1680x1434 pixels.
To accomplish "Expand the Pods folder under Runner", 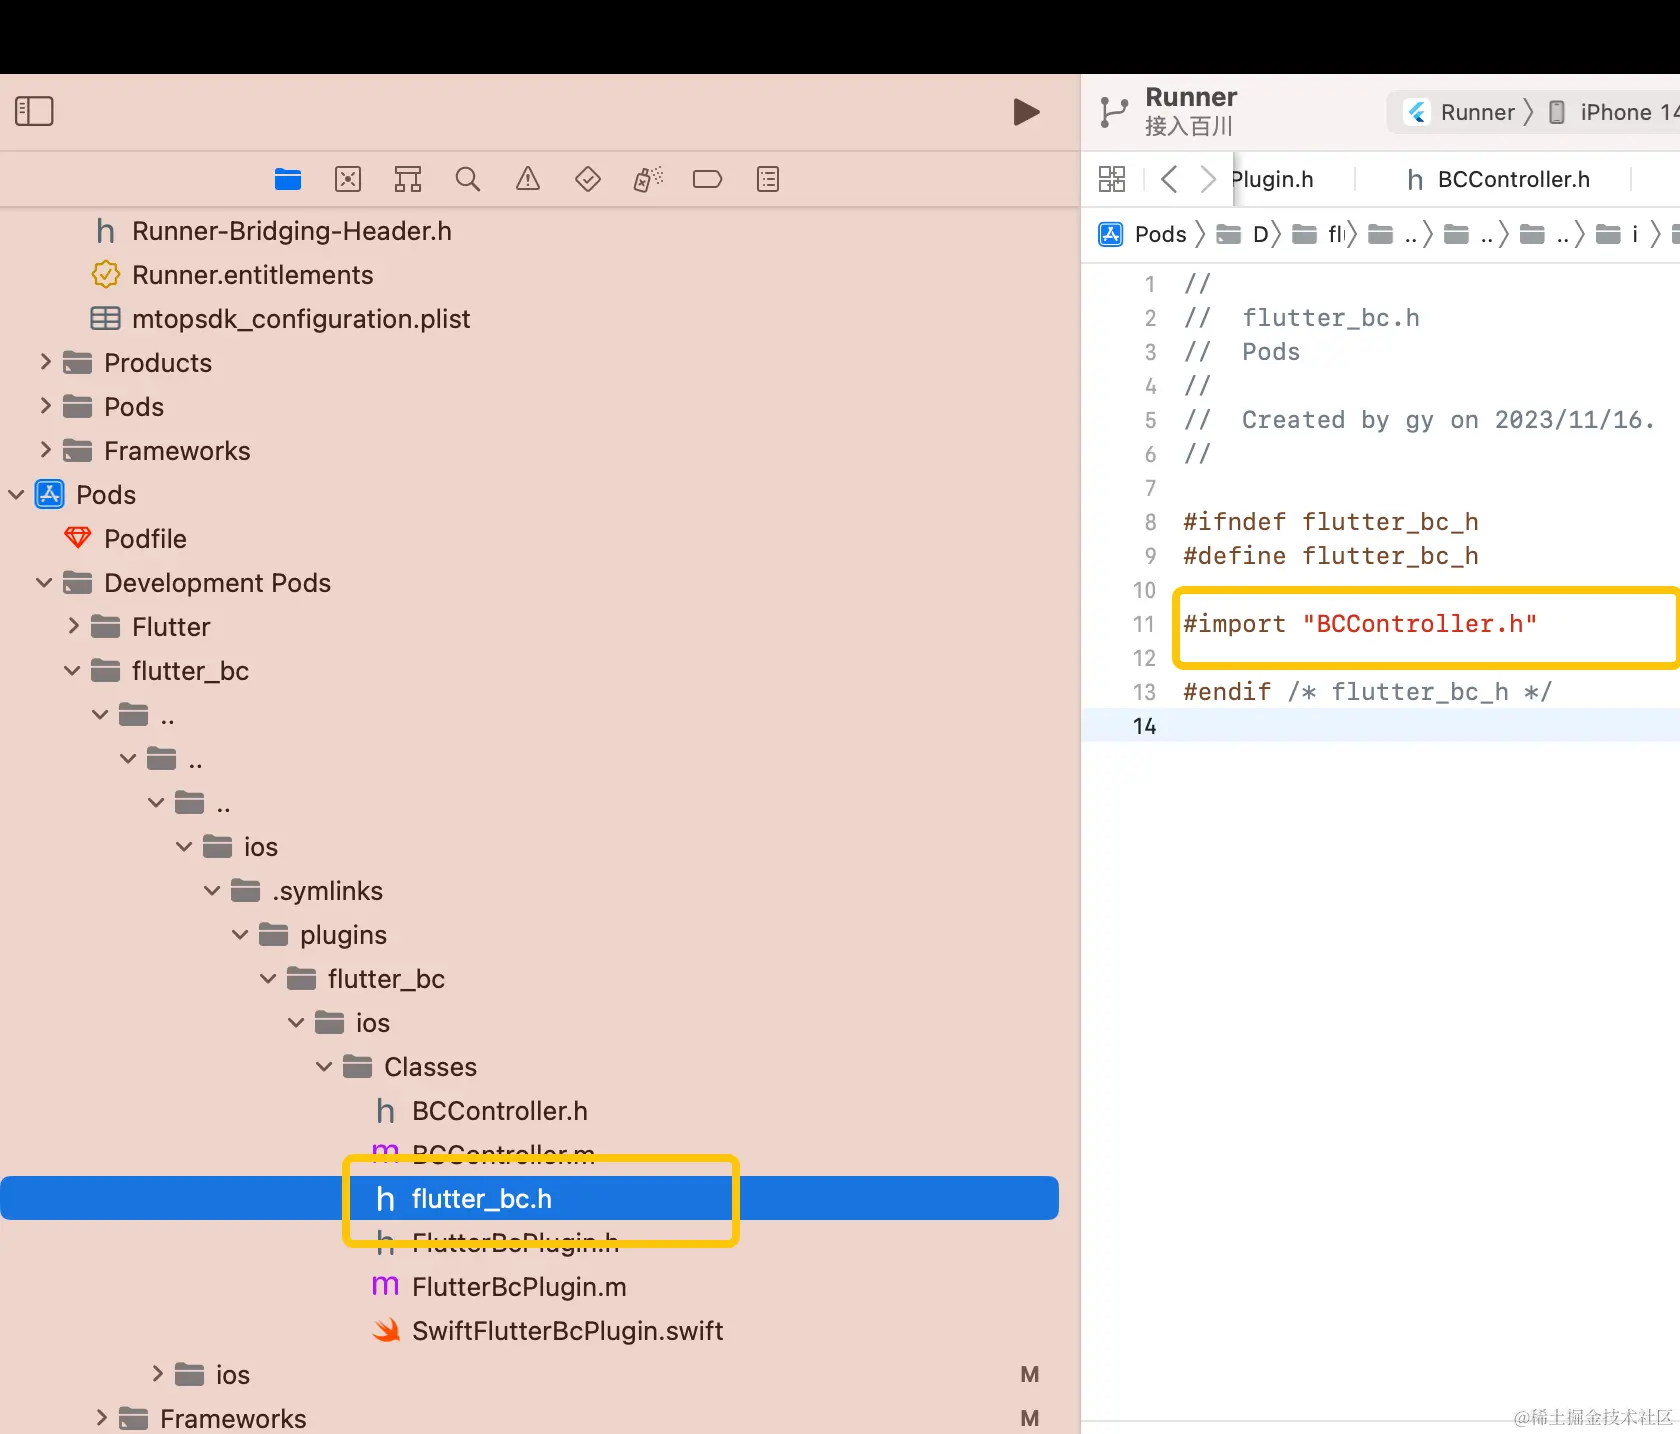I will (x=45, y=406).
